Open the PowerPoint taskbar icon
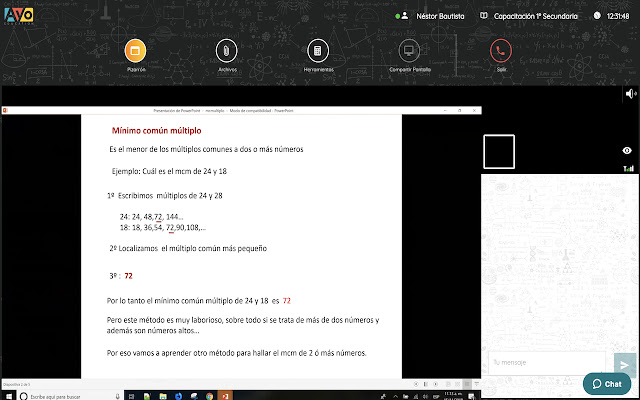640x400 pixels. (225, 396)
